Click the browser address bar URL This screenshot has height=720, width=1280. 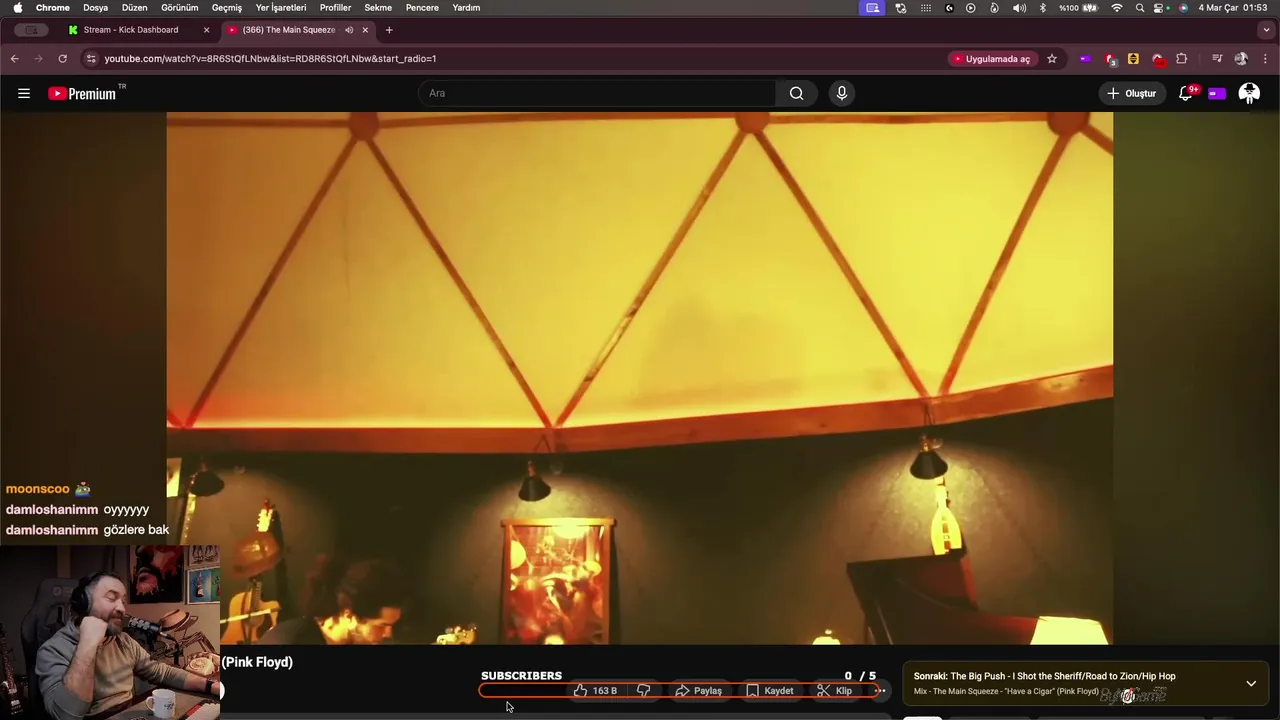click(270, 59)
